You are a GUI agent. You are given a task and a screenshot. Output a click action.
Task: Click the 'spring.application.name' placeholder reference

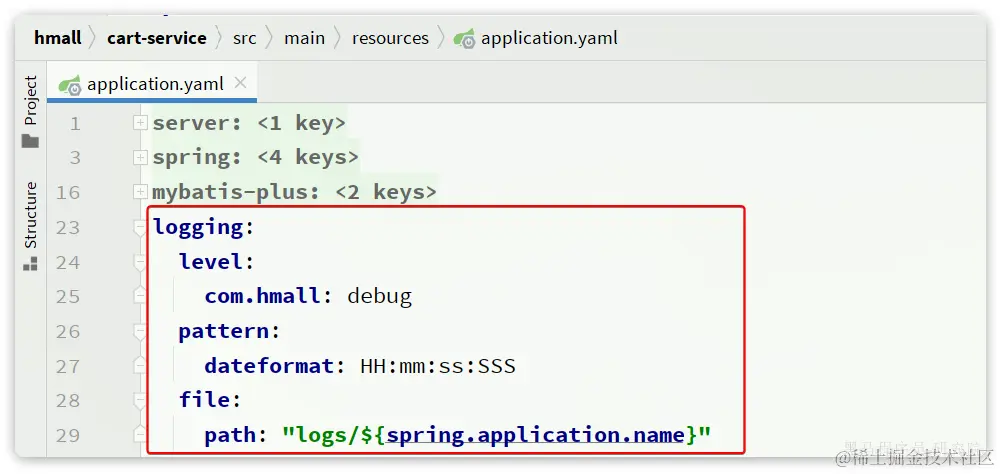point(535,436)
